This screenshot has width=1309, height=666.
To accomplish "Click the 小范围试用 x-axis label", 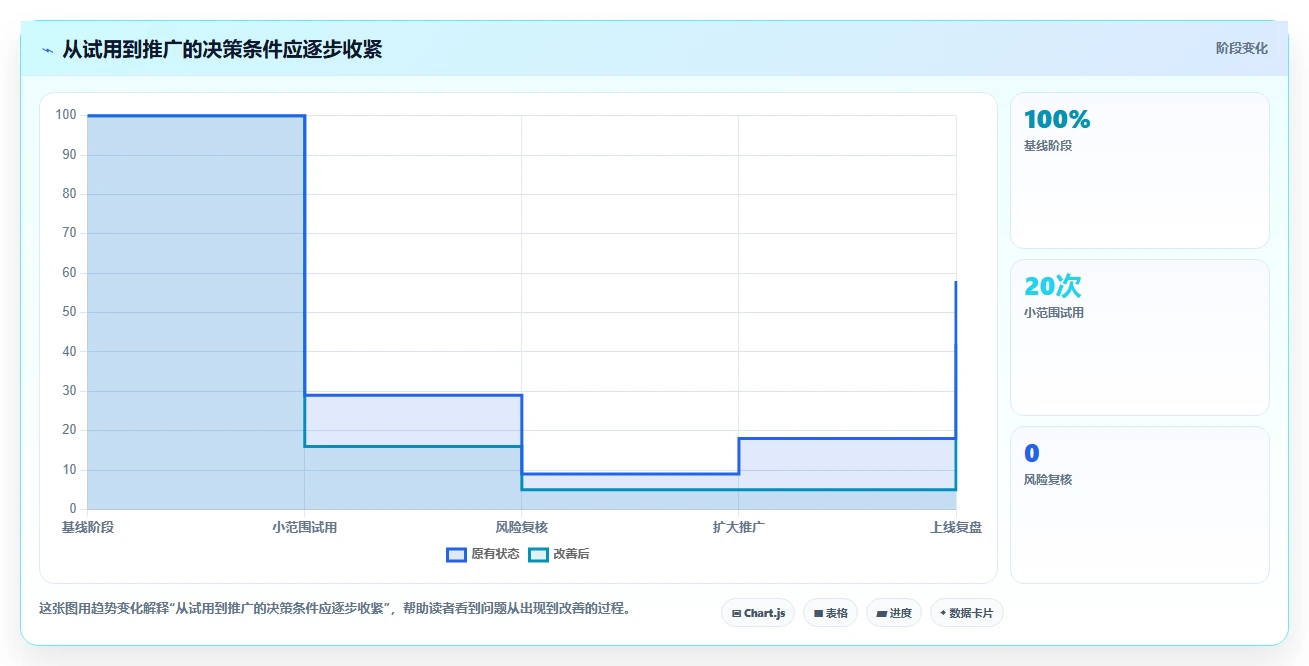I will pos(304,527).
